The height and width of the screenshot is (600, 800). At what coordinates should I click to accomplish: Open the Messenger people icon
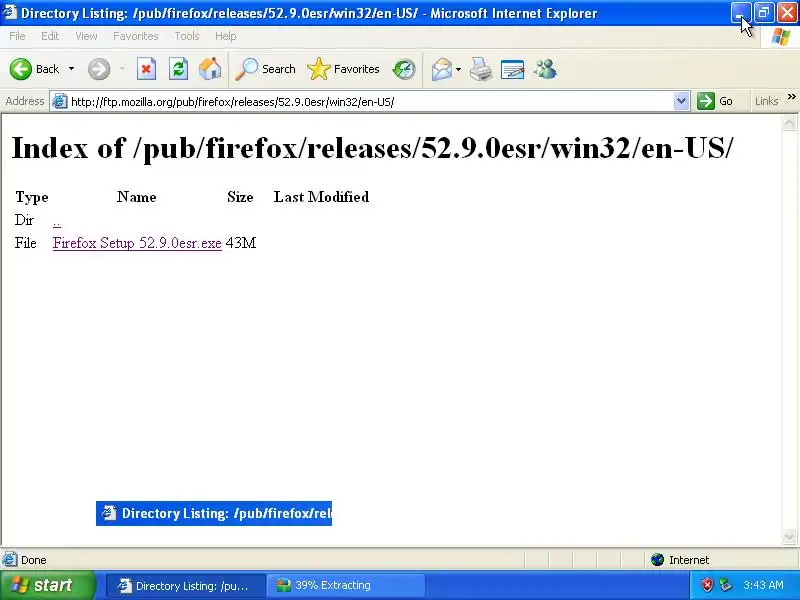545,69
